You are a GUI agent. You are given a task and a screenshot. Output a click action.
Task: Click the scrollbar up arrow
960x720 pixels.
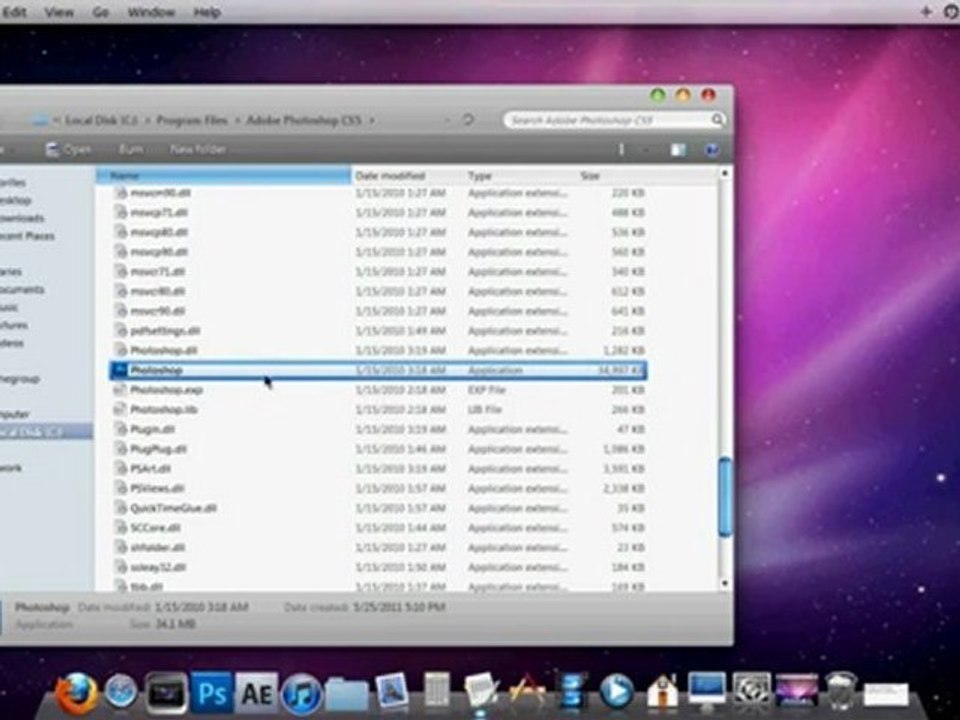724,174
